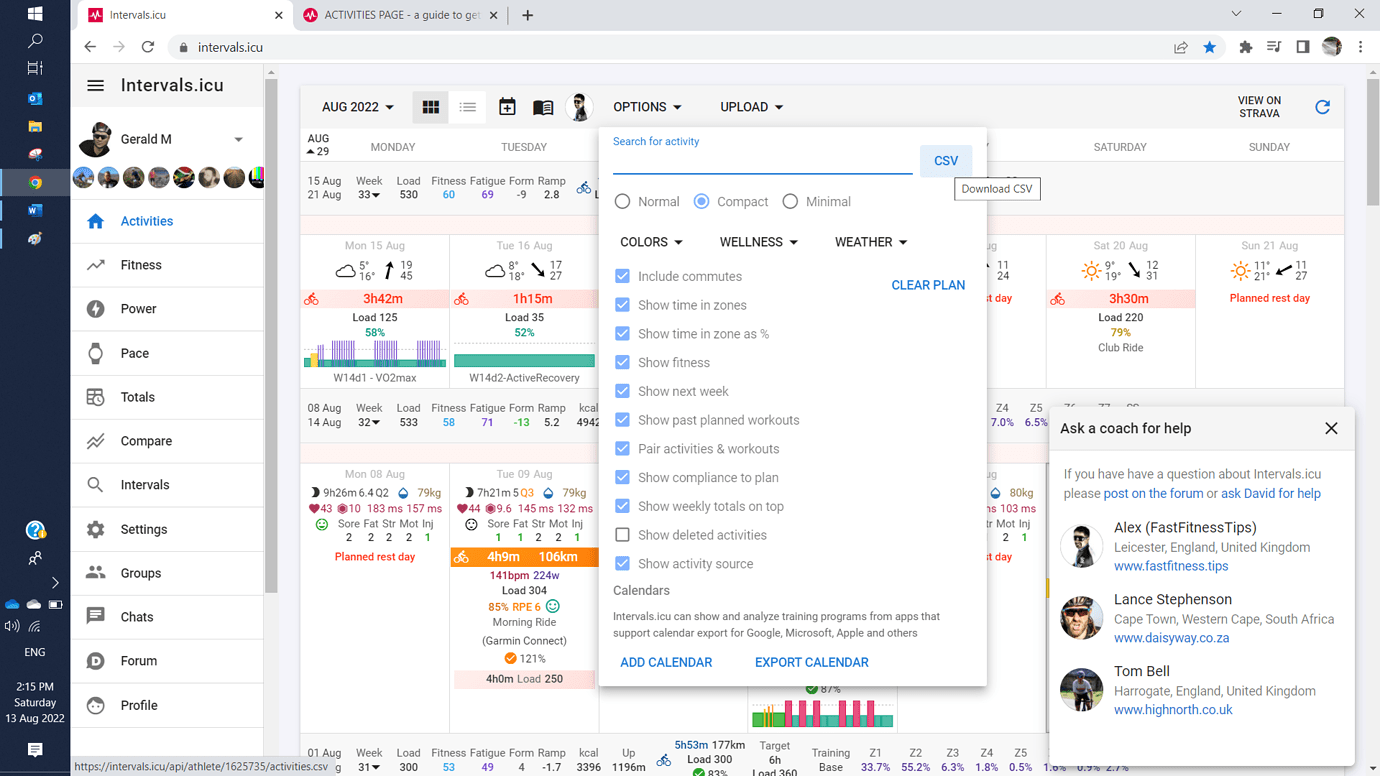Select the Minimal display radio button
This screenshot has width=1380, height=776.
click(790, 202)
